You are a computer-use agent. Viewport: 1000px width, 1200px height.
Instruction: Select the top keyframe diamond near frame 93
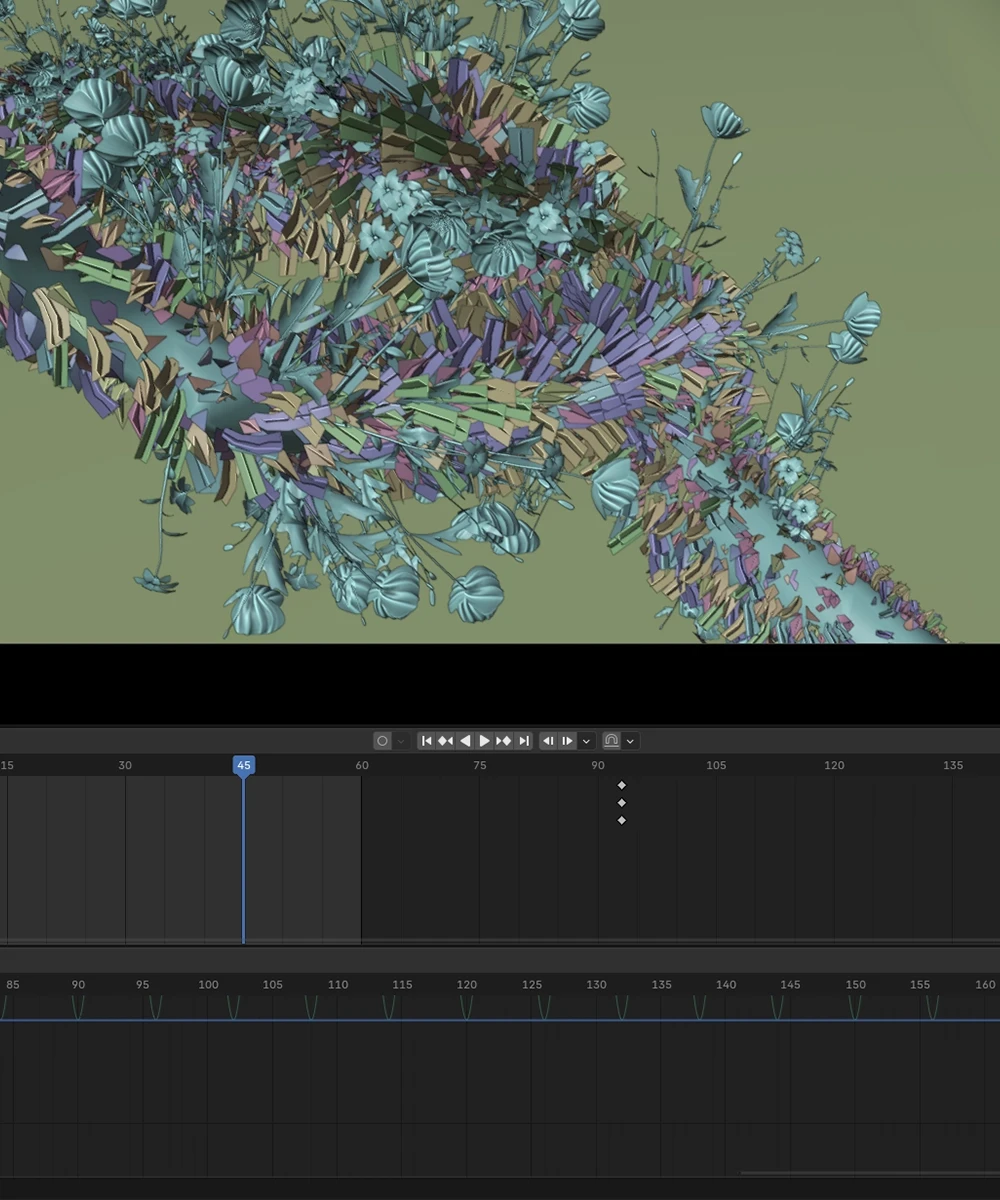pyautogui.click(x=622, y=785)
